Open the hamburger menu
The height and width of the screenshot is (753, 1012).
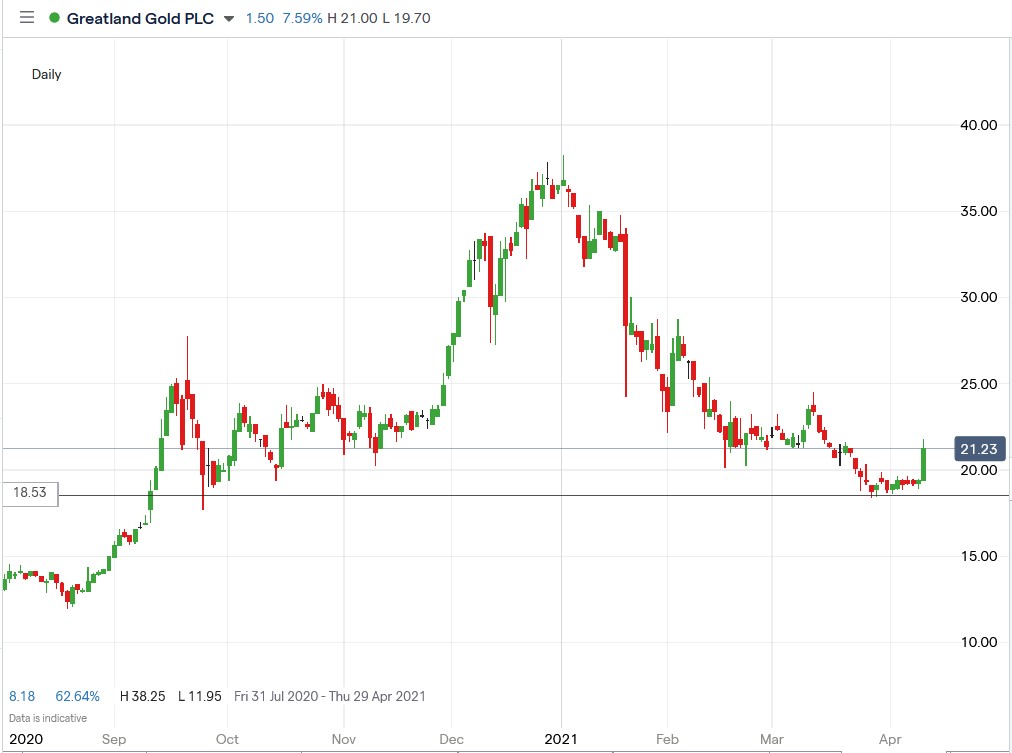[27, 17]
